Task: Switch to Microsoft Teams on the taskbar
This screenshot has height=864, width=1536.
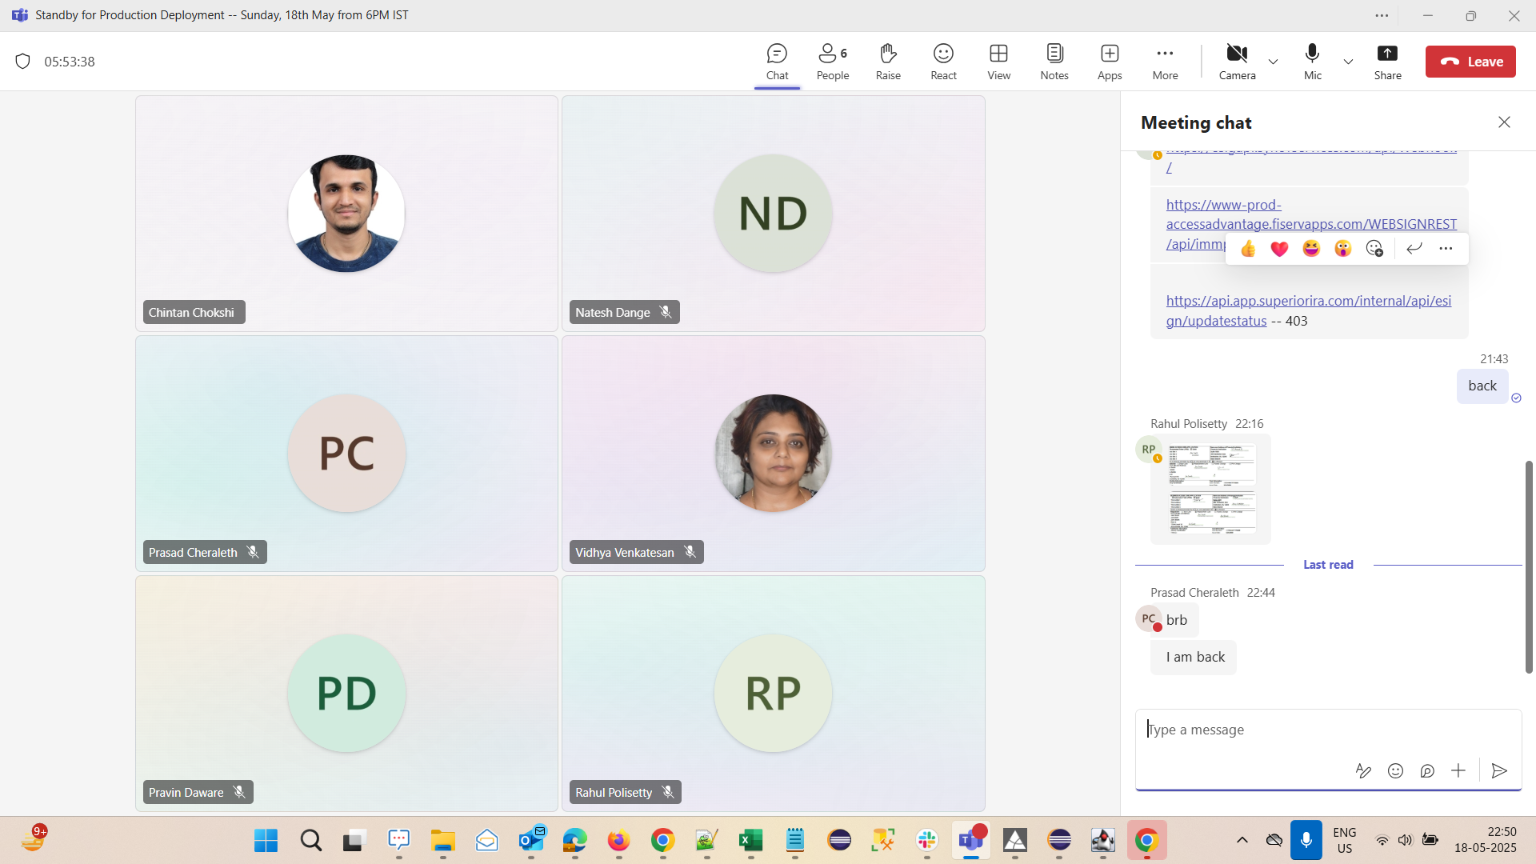Action: click(x=971, y=841)
